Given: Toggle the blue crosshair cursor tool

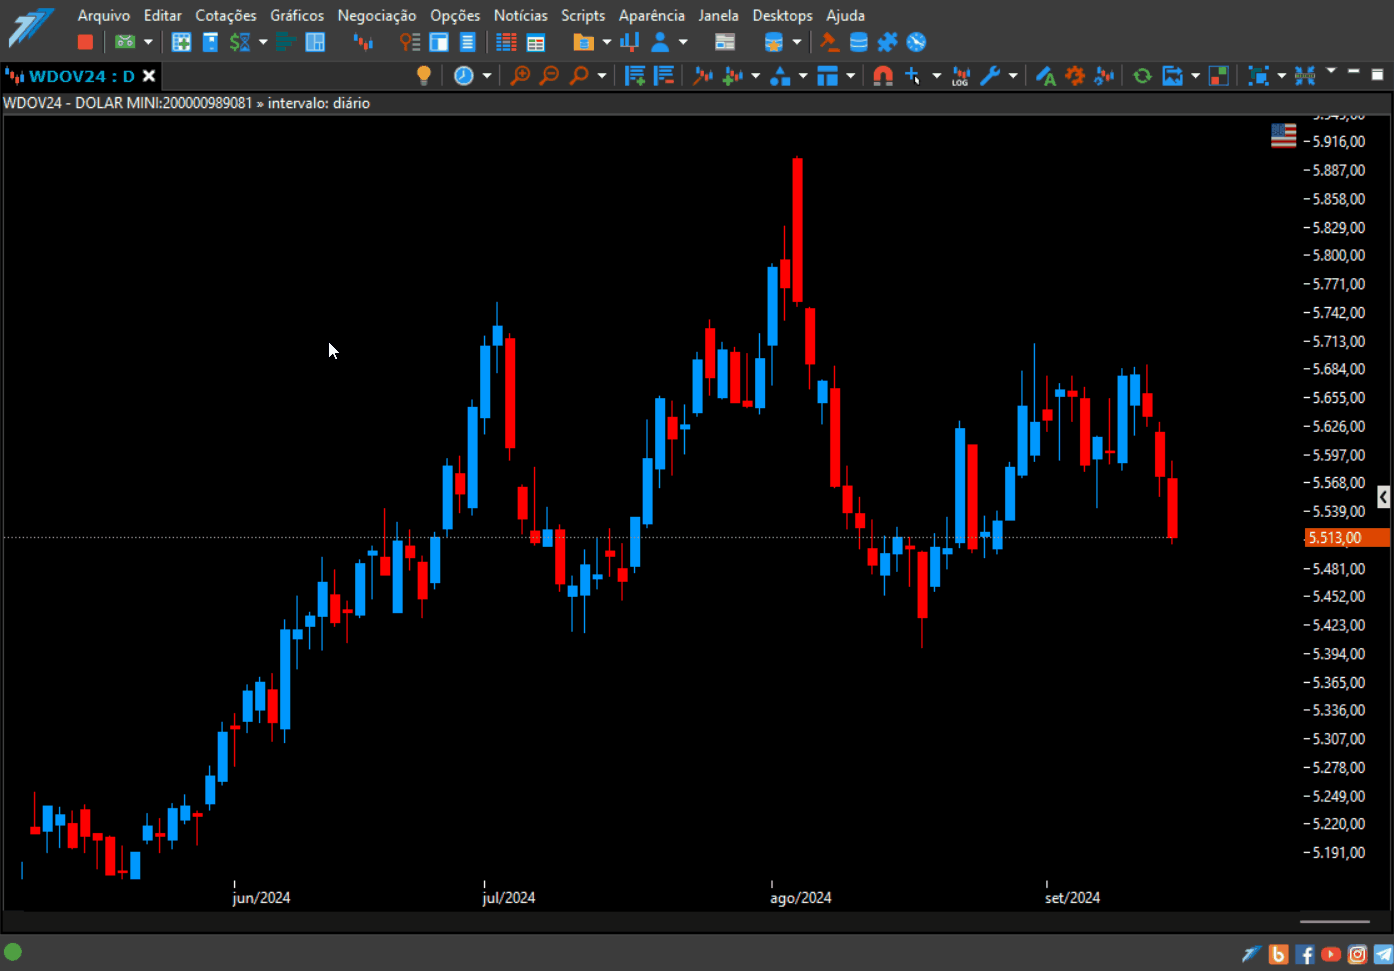Looking at the screenshot, I should tap(912, 76).
